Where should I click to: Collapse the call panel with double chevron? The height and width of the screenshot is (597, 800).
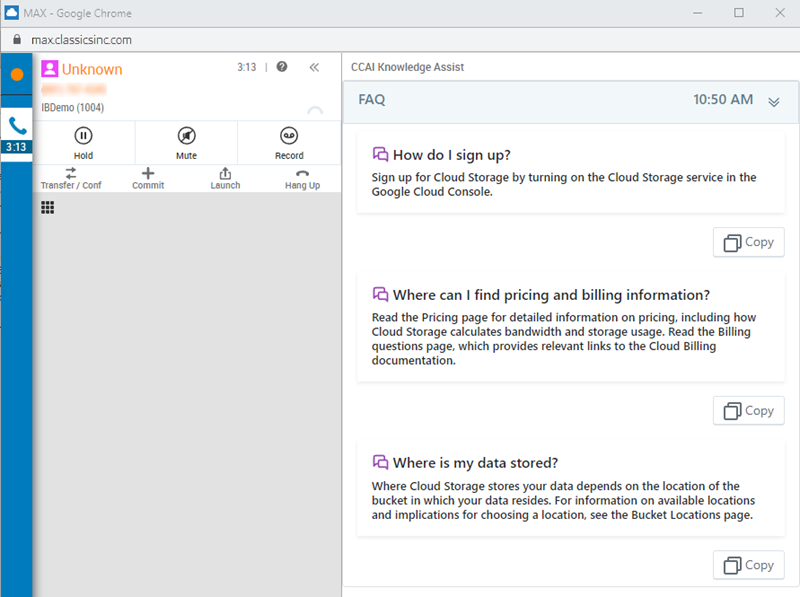(x=314, y=67)
